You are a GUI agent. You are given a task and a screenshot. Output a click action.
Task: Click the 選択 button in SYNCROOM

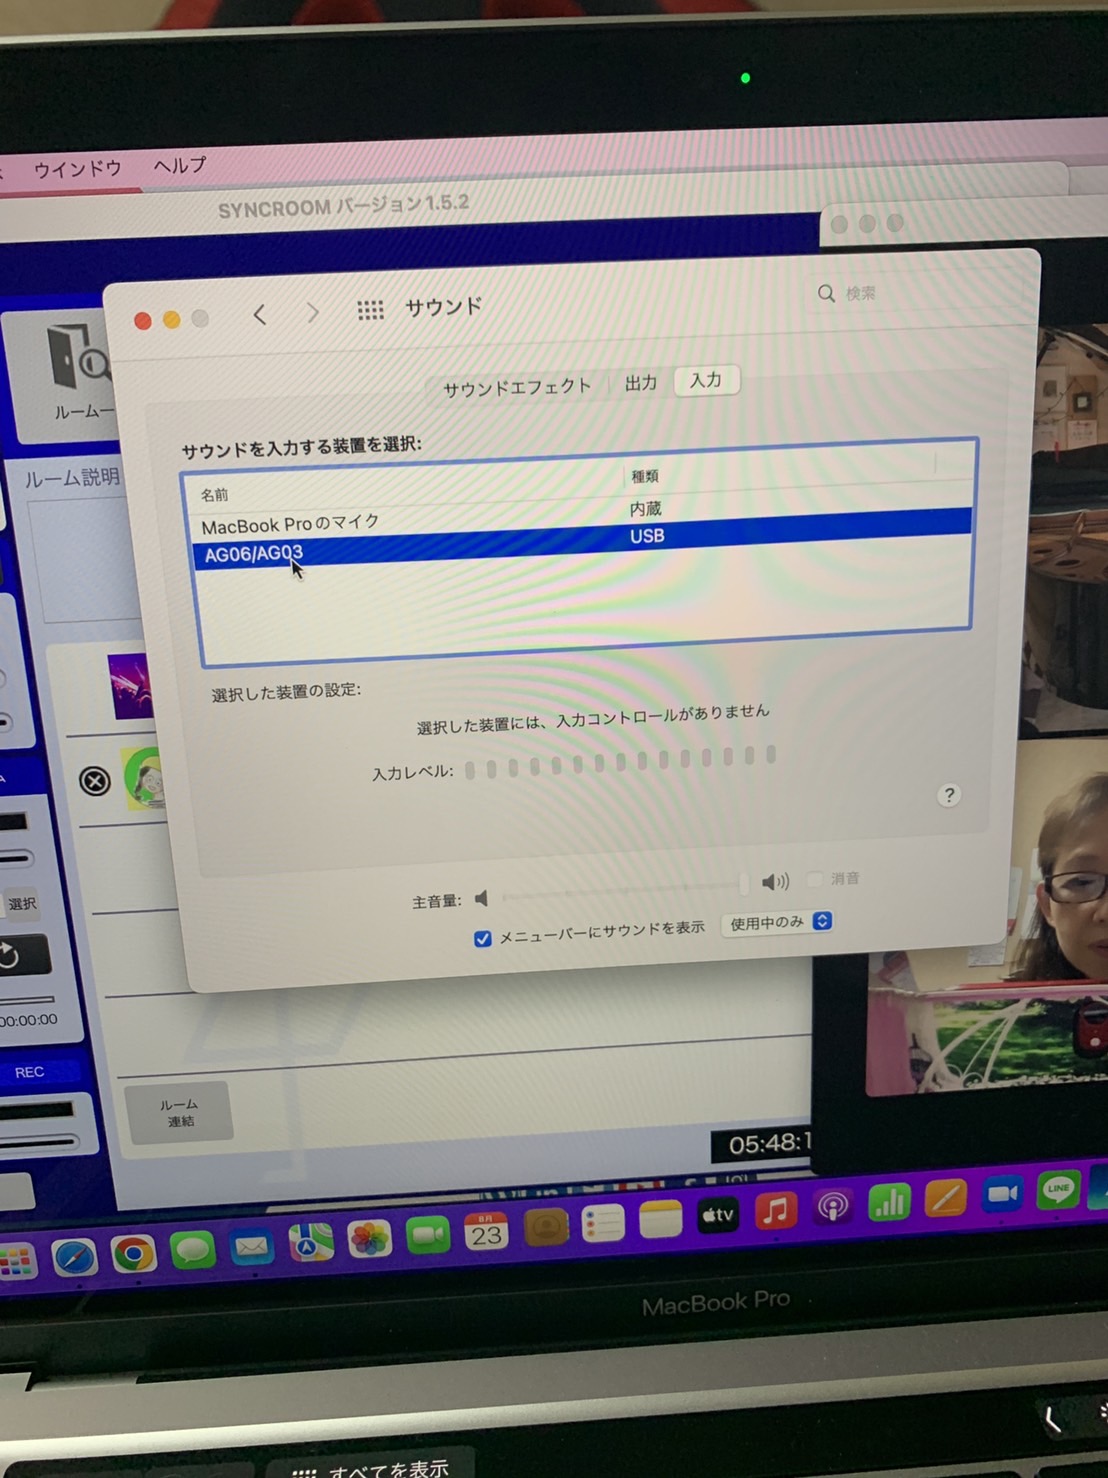(x=22, y=904)
